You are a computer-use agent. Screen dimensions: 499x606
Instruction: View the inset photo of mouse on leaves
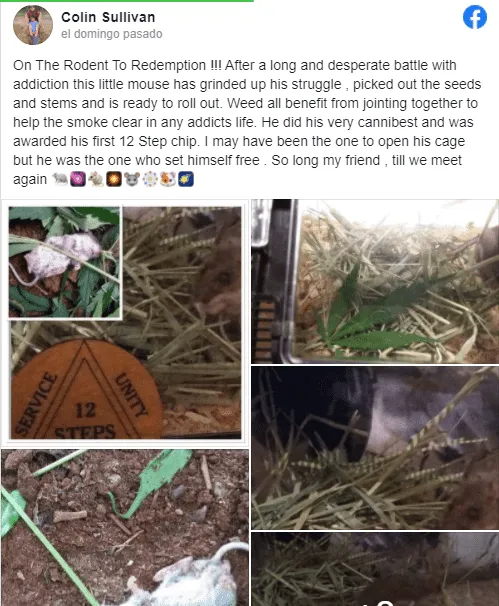[x=65, y=262]
